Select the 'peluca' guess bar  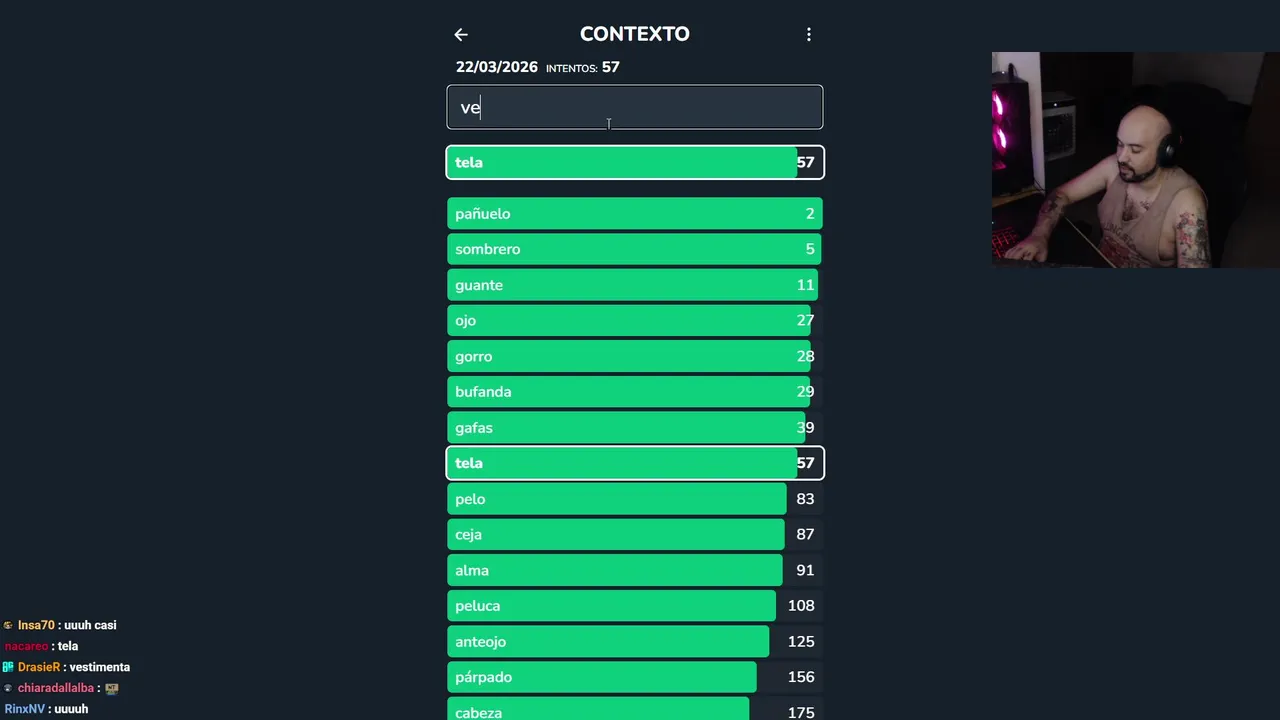[635, 606]
